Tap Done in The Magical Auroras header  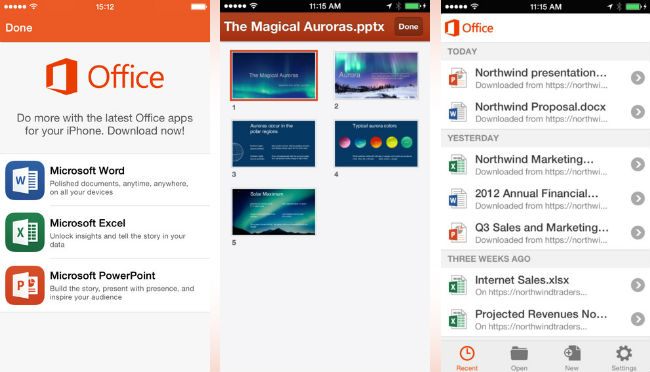[x=408, y=27]
